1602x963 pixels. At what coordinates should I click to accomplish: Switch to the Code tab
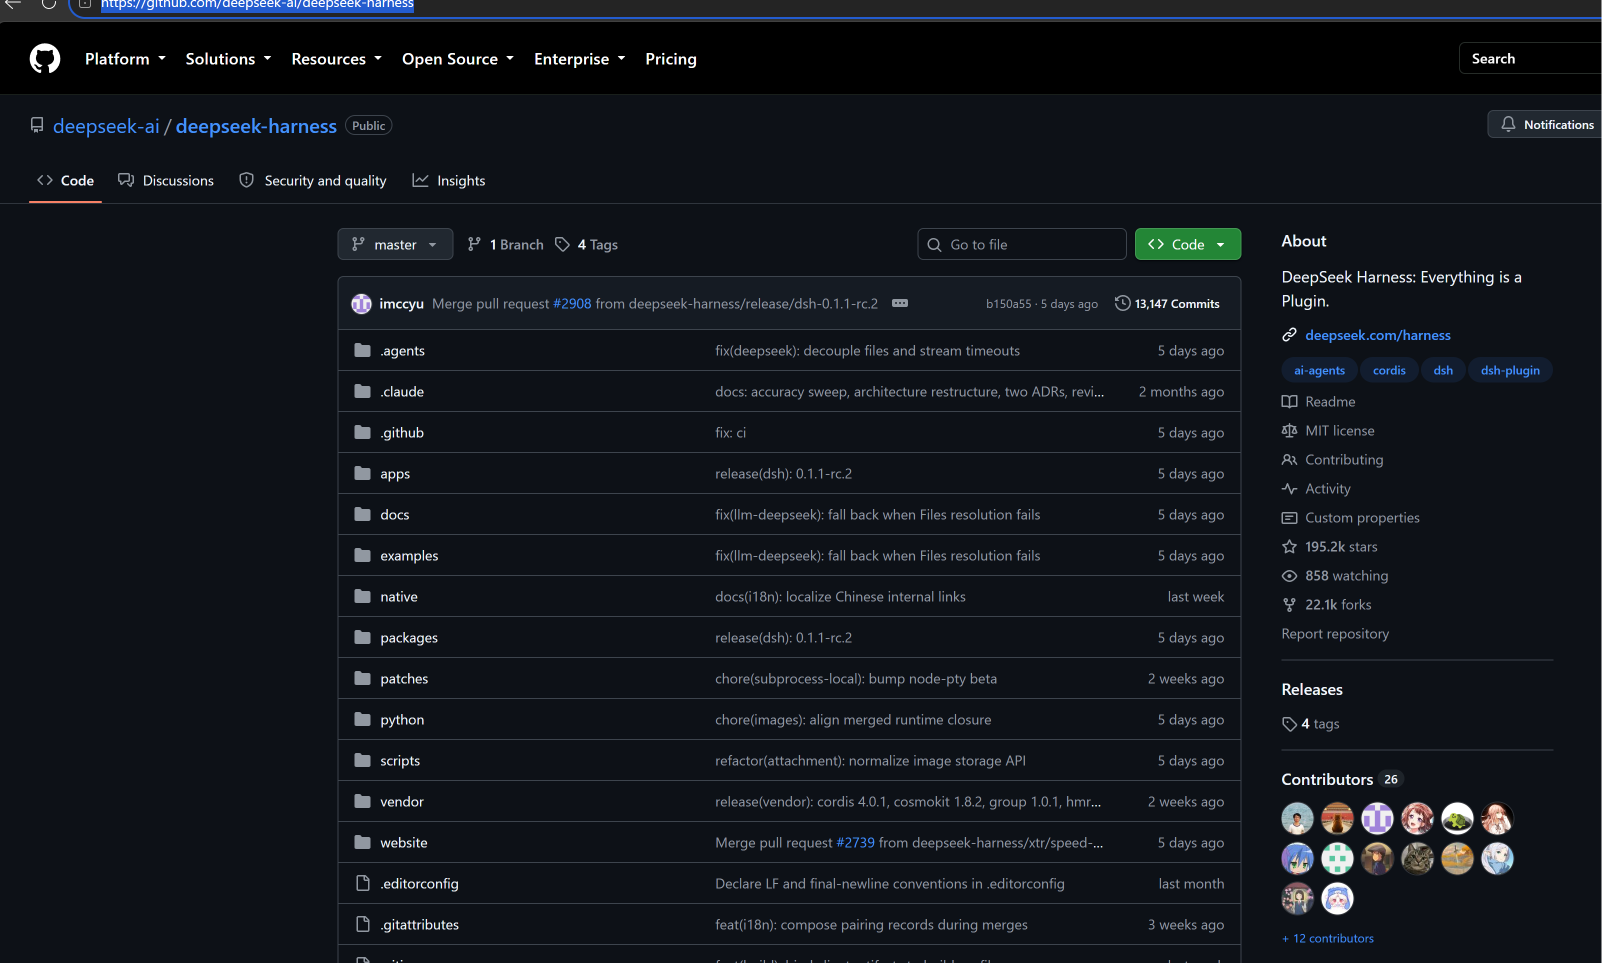pyautogui.click(x=66, y=181)
